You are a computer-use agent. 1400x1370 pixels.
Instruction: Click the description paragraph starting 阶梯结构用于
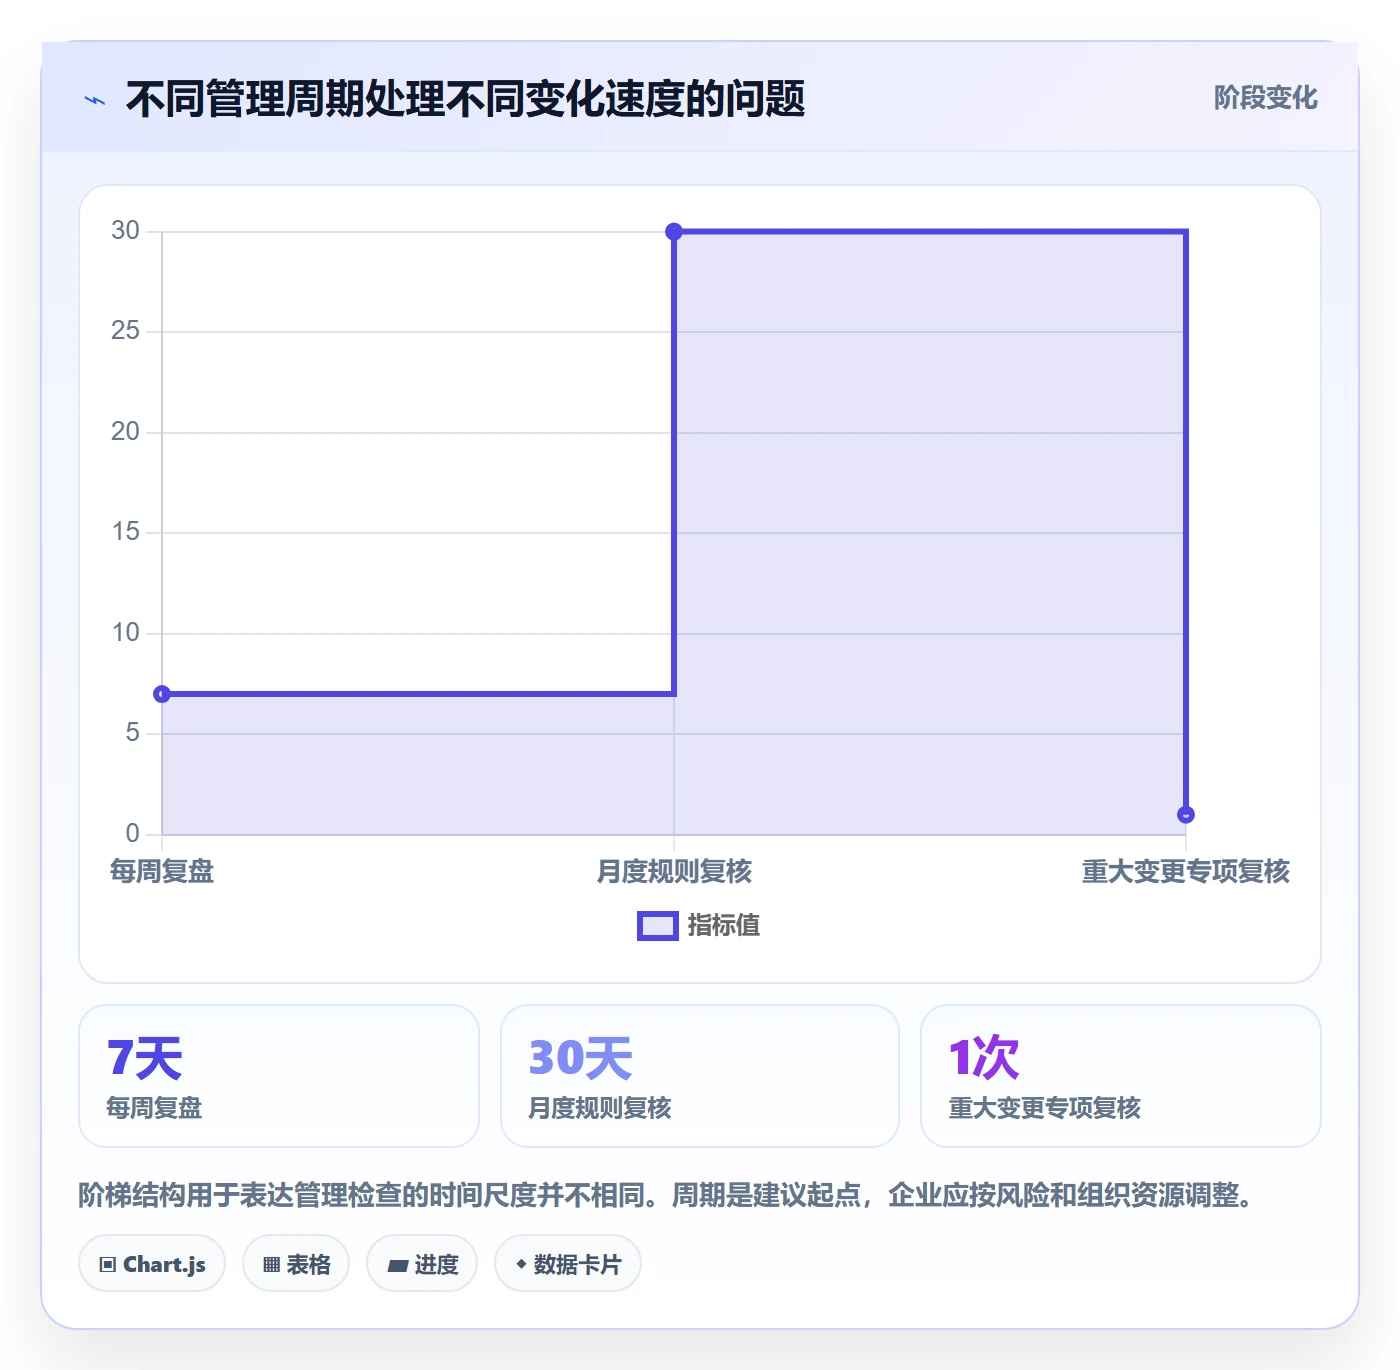click(668, 1195)
